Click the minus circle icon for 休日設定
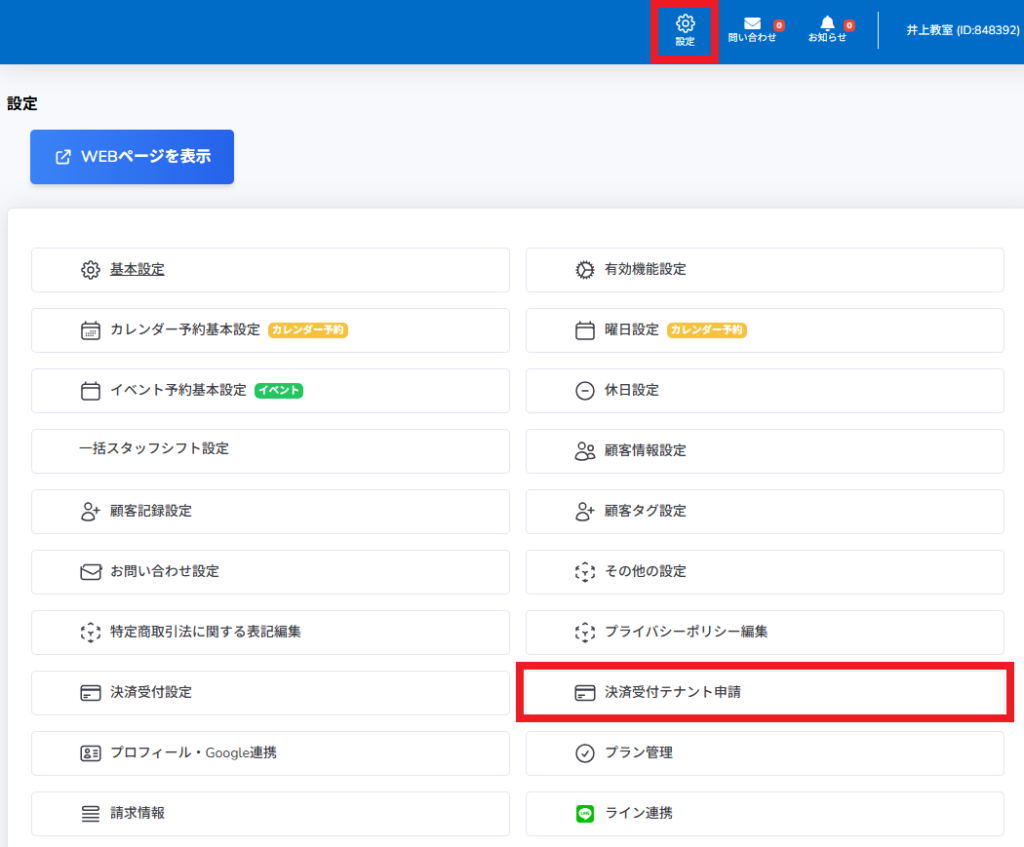1024x847 pixels. pos(585,391)
